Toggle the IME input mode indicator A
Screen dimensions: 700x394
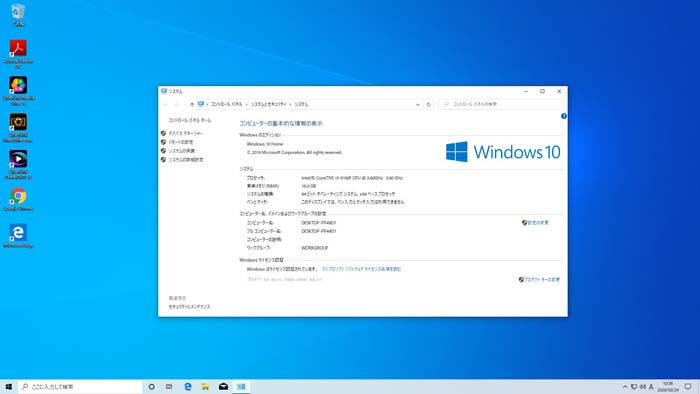click(651, 386)
